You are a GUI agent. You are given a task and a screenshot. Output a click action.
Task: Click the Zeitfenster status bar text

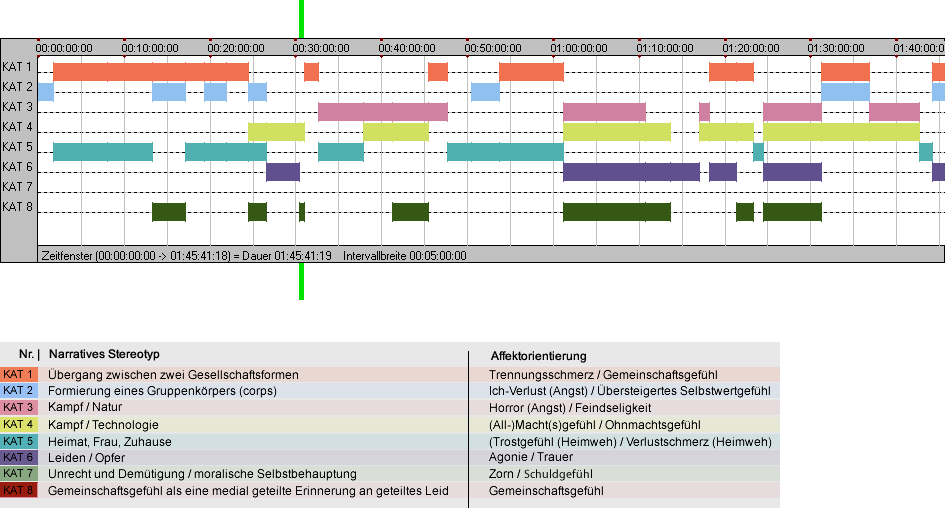tap(186, 256)
